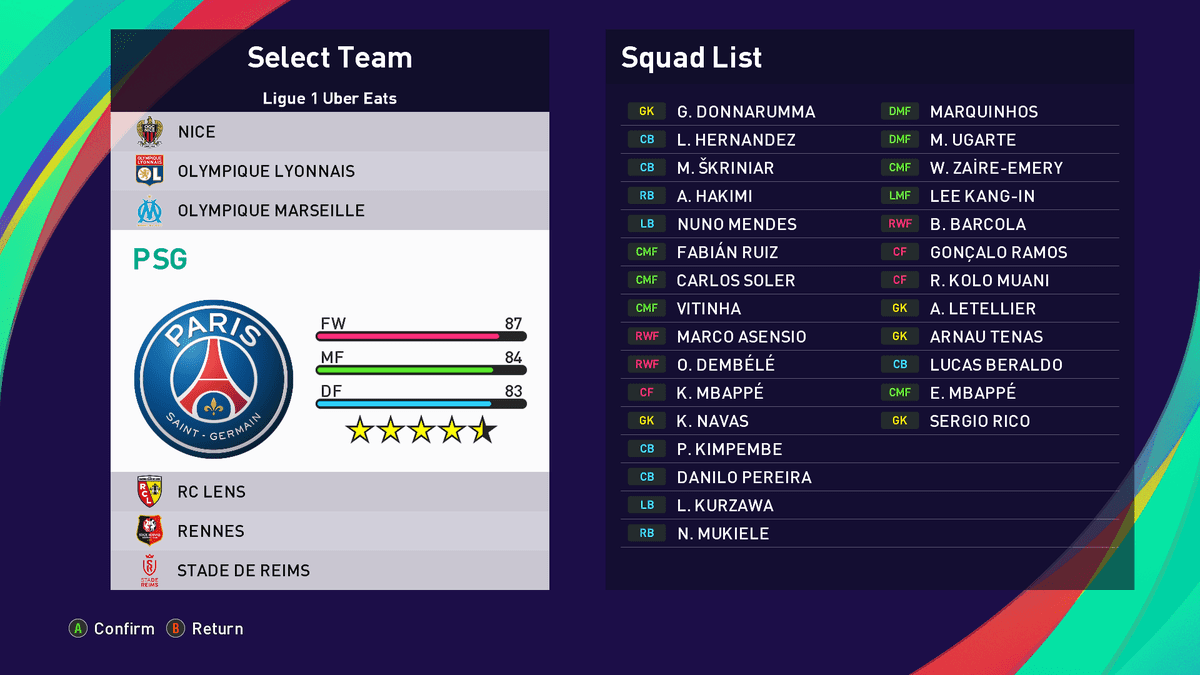The image size is (1200, 675).
Task: Click the Rennes club crest icon
Action: (x=149, y=531)
